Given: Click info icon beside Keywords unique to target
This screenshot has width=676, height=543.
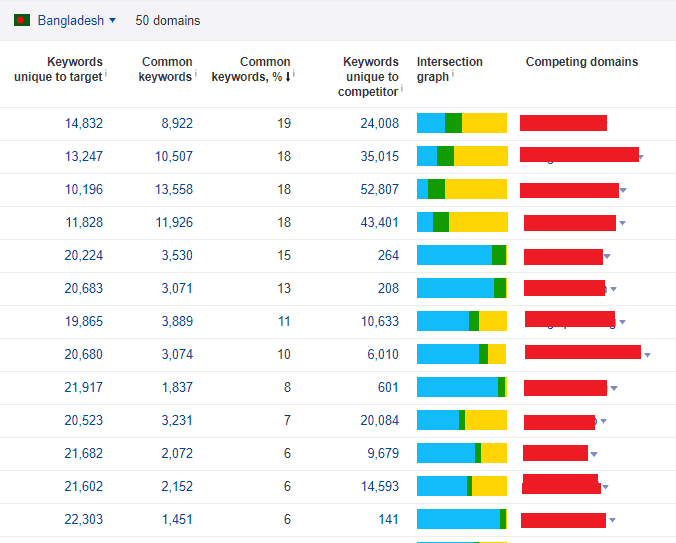Looking at the screenshot, I should (x=106, y=73).
